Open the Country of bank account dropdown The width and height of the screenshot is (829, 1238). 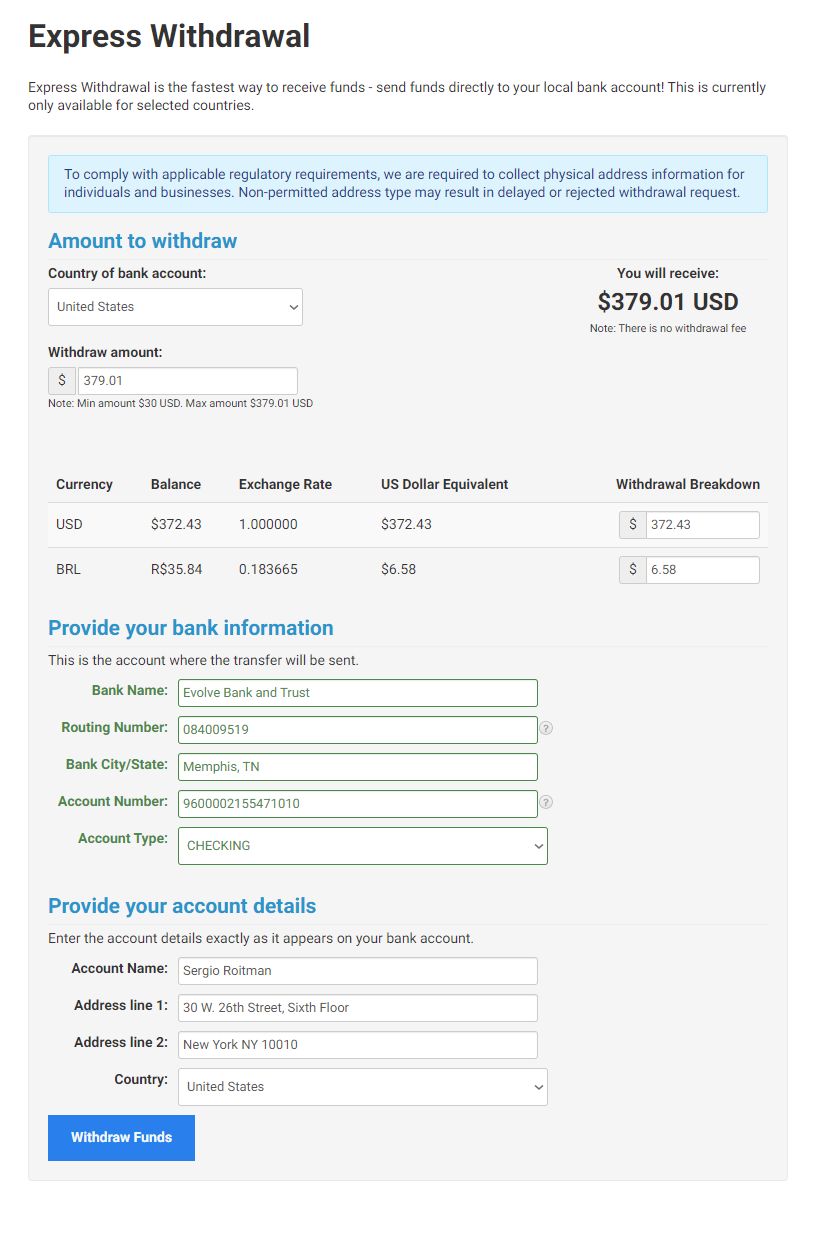pyautogui.click(x=175, y=307)
